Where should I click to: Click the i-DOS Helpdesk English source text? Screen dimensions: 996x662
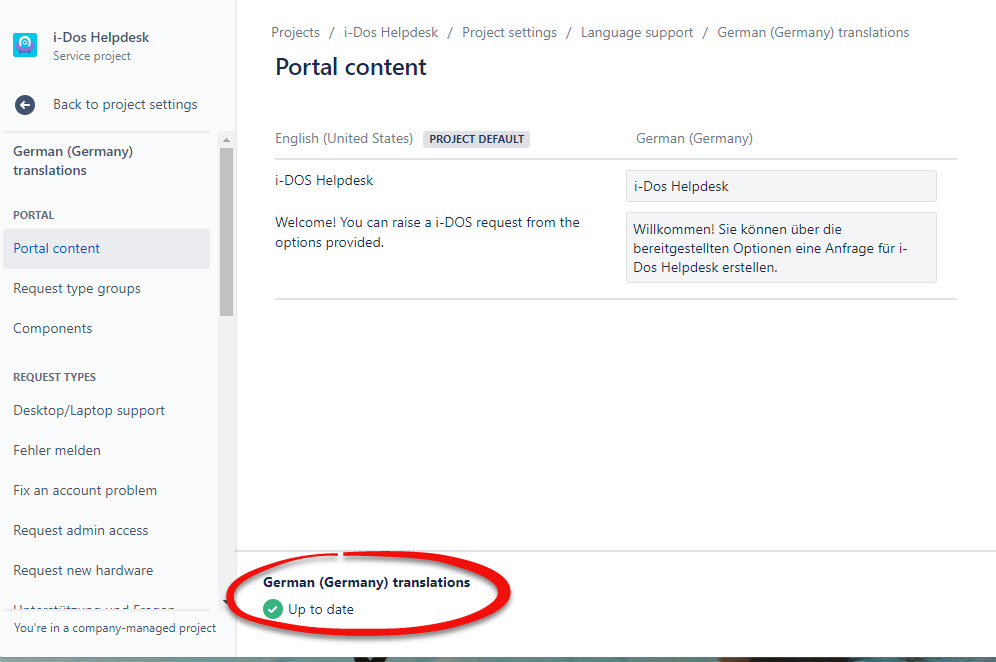[x=324, y=180]
